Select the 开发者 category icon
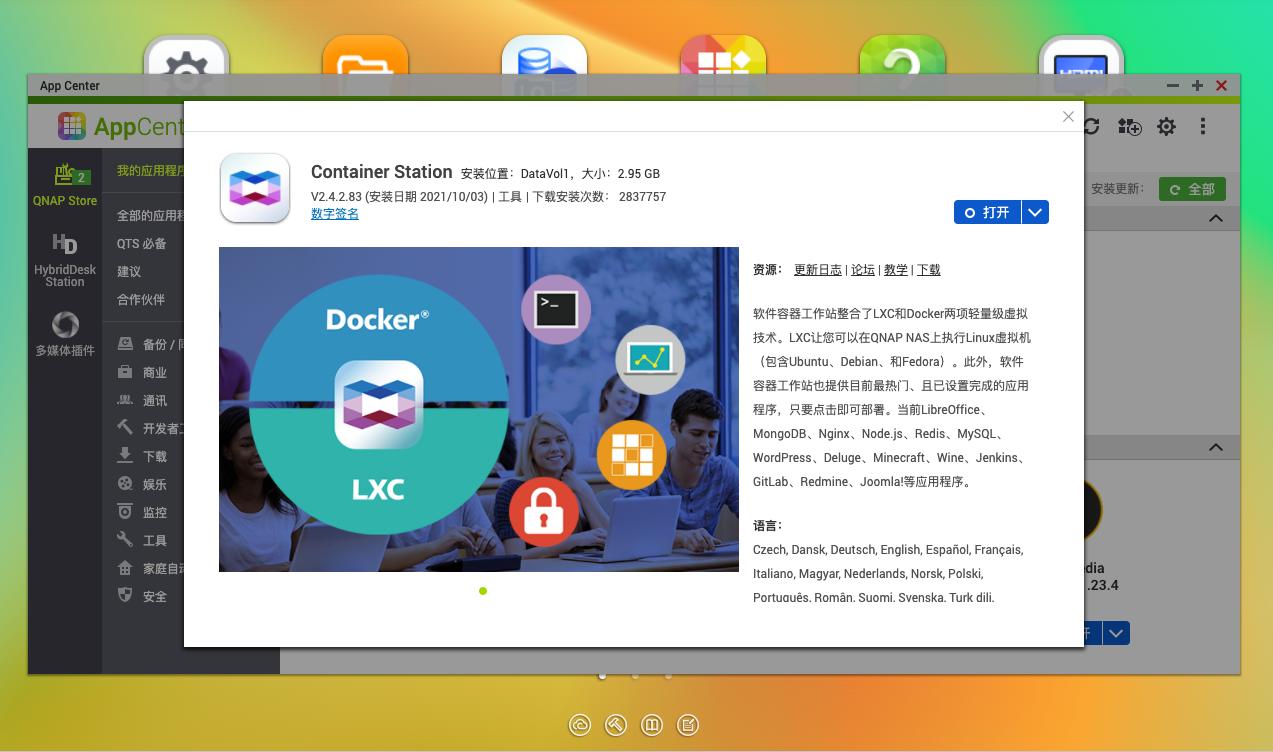 125,428
